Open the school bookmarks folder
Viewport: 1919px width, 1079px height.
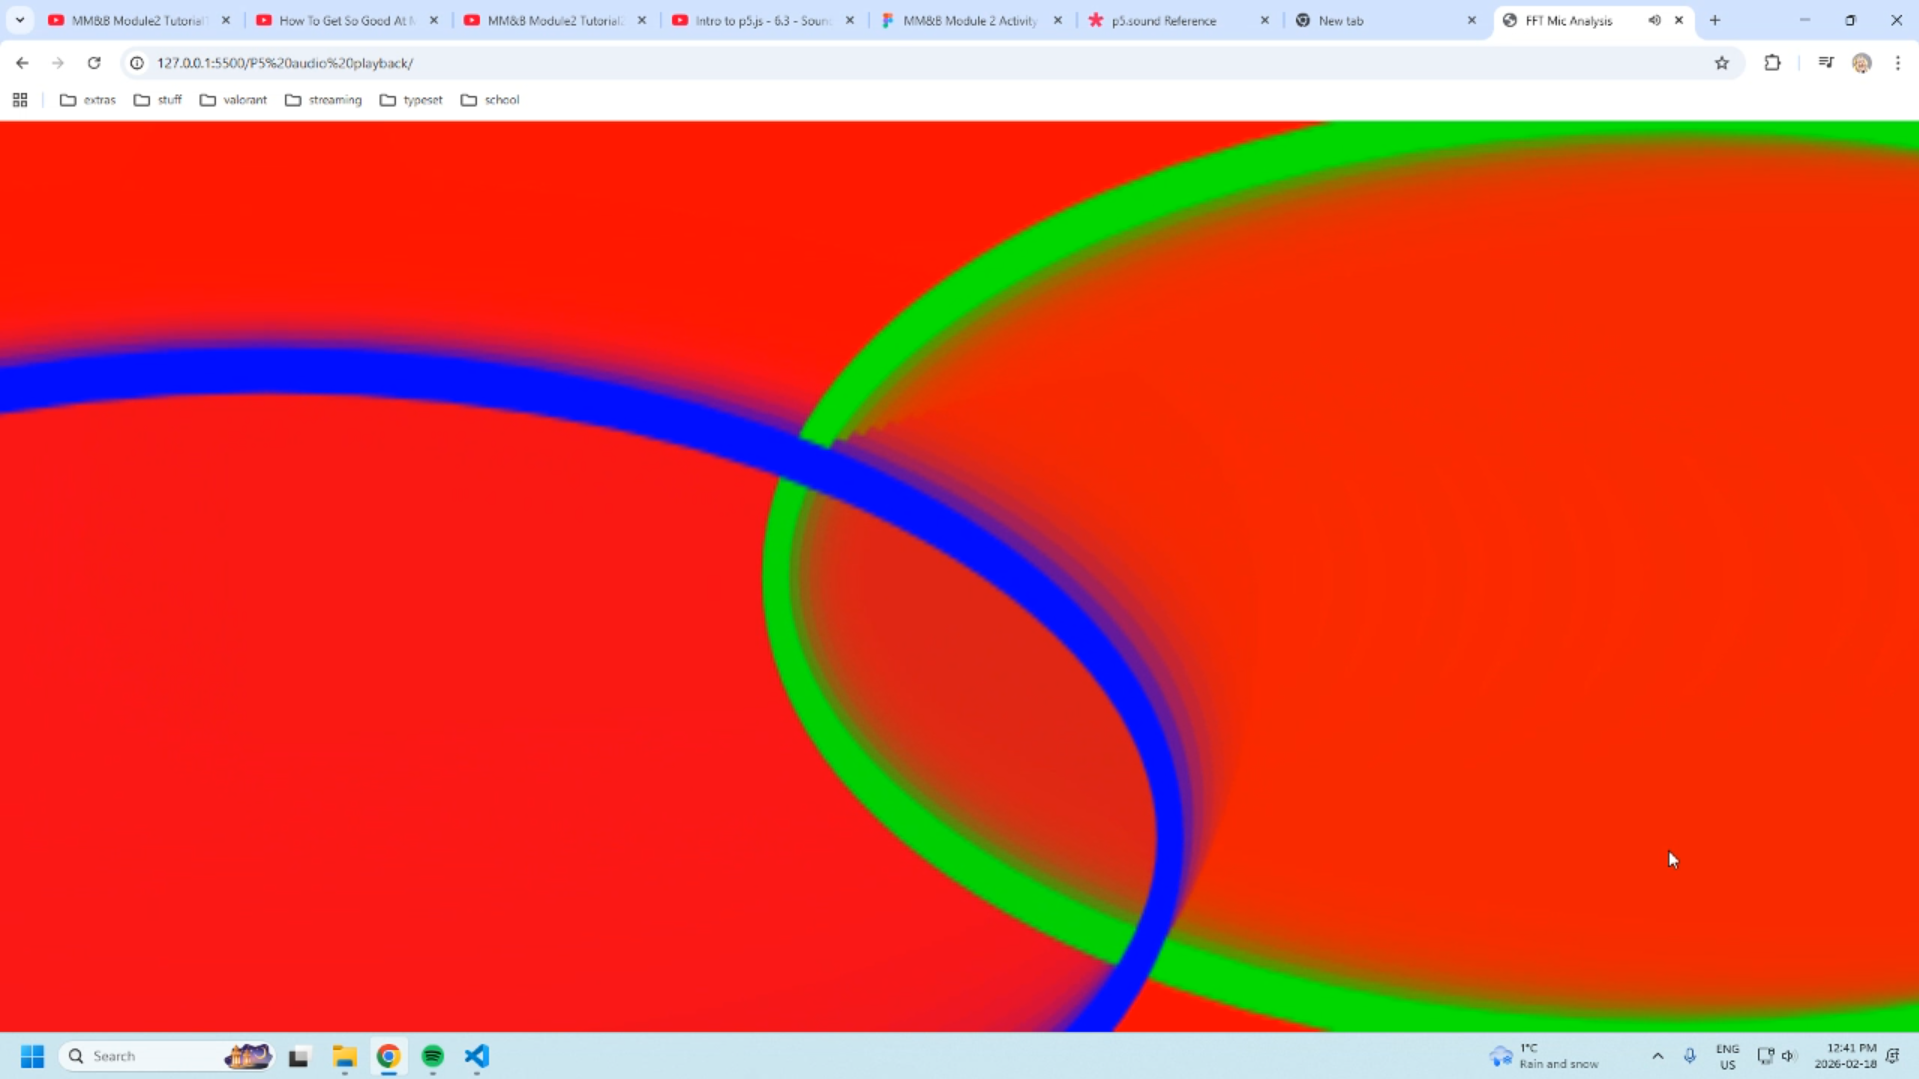490,99
